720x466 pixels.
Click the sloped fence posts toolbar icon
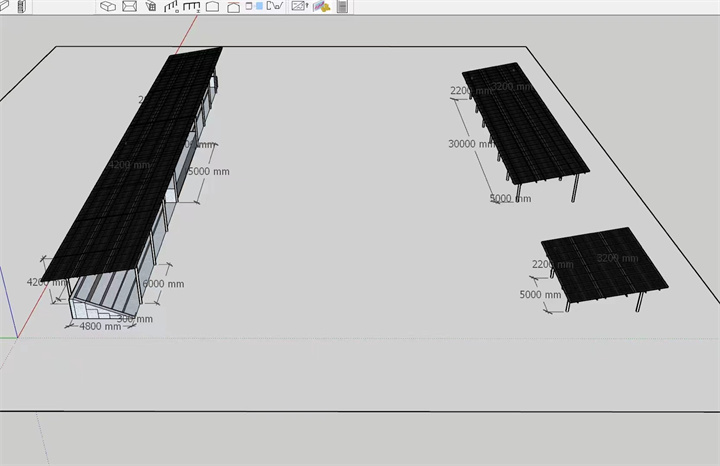tap(171, 6)
